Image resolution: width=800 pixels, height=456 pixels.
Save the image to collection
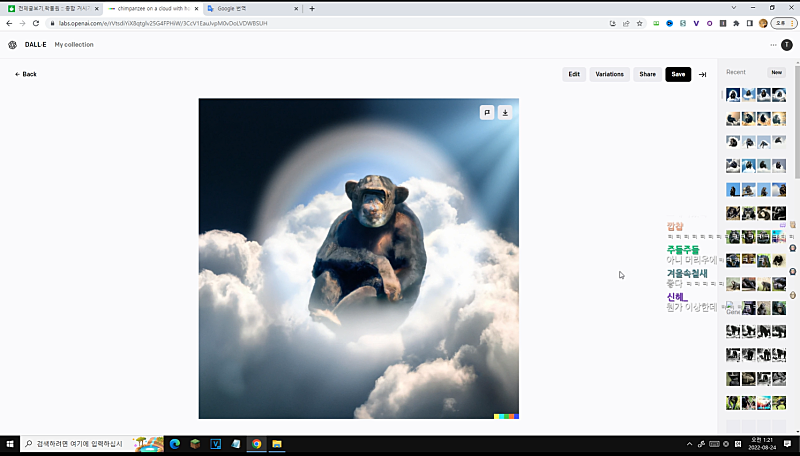pos(678,74)
